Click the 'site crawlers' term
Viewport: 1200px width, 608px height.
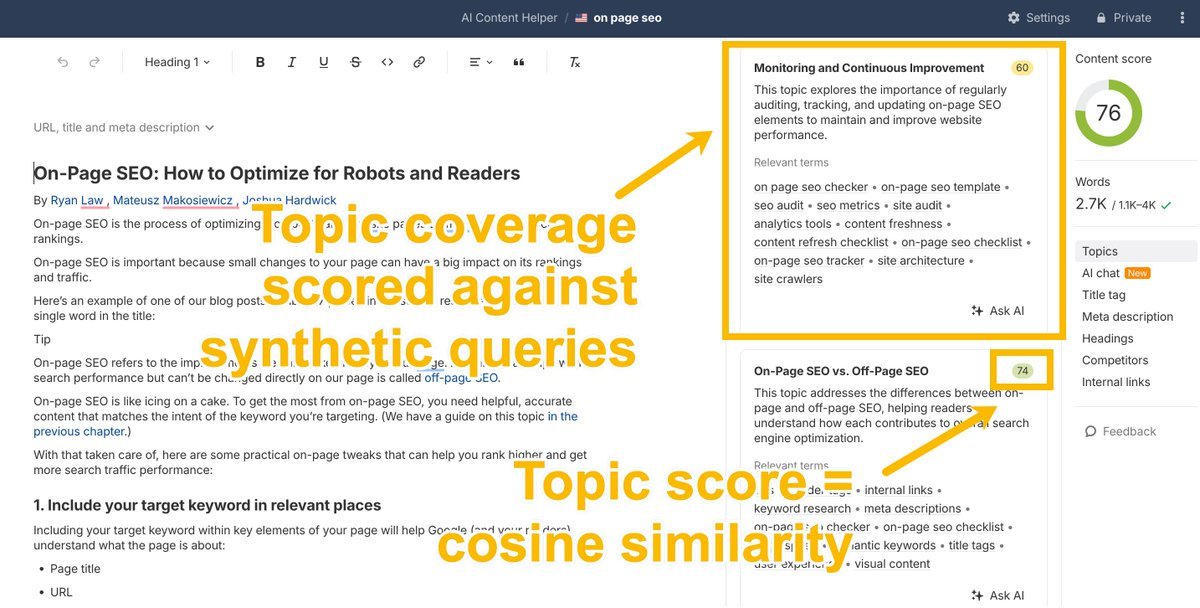[788, 279]
